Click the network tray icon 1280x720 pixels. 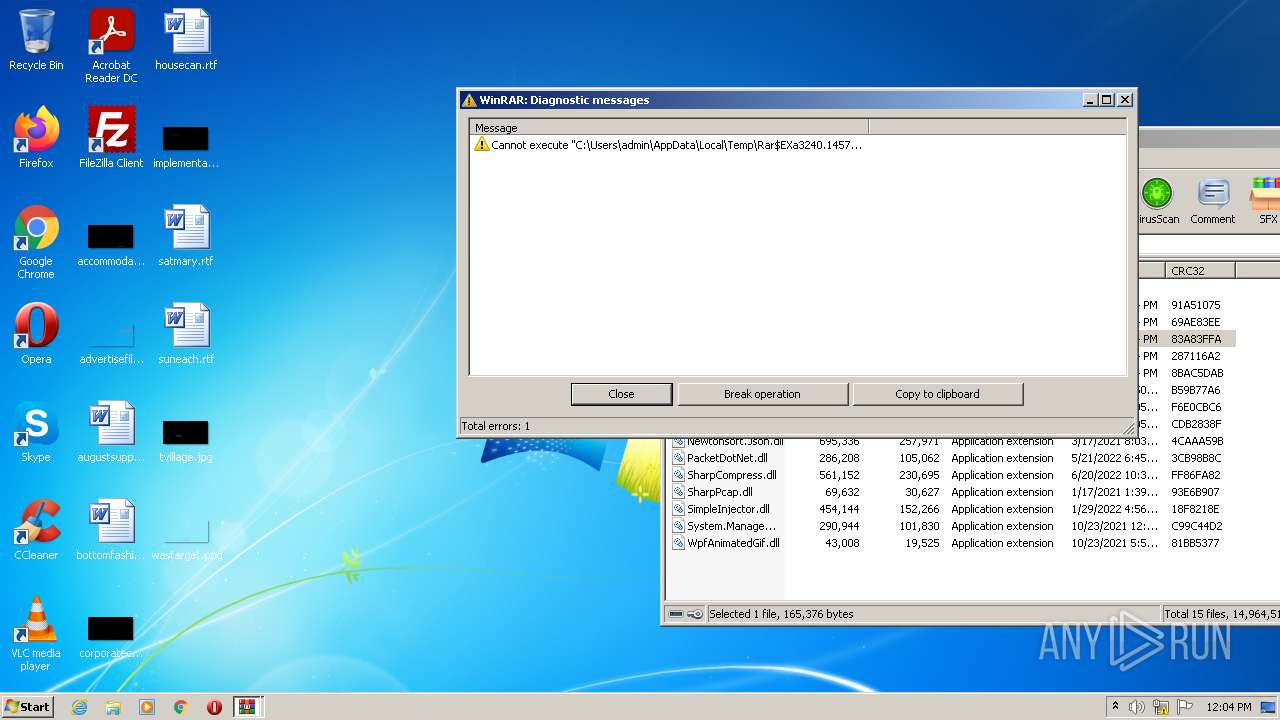pyautogui.click(x=1161, y=707)
